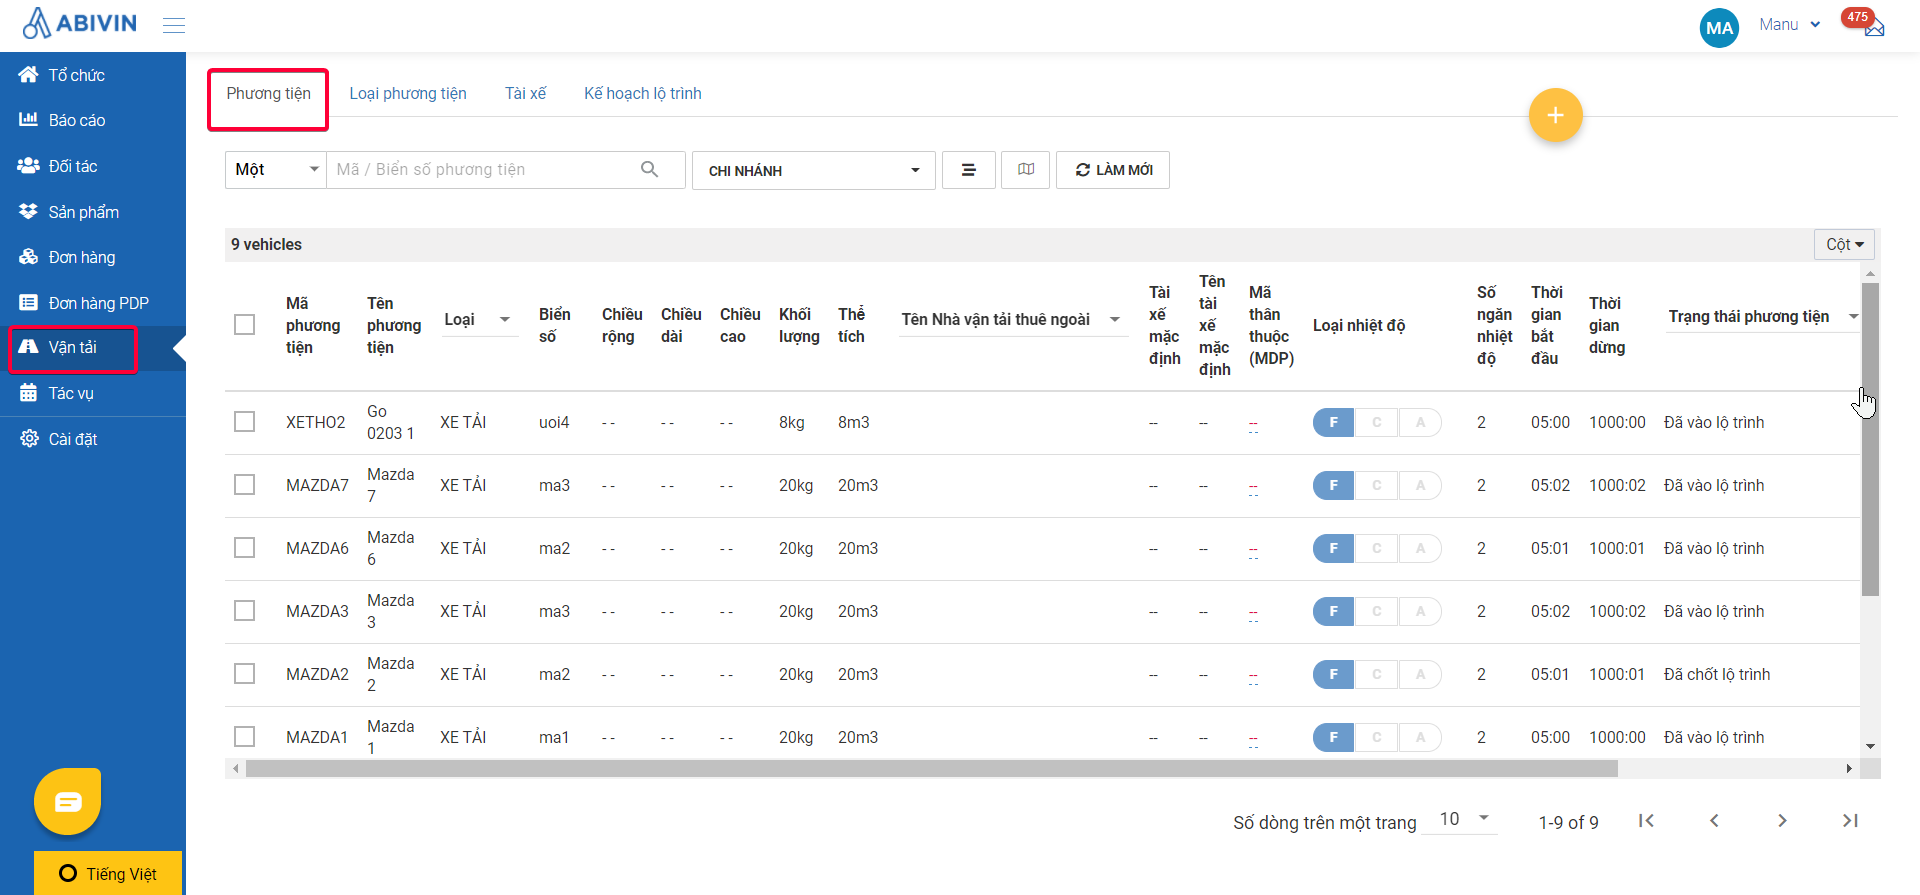Switch to Phương tiện tab

coord(268,94)
